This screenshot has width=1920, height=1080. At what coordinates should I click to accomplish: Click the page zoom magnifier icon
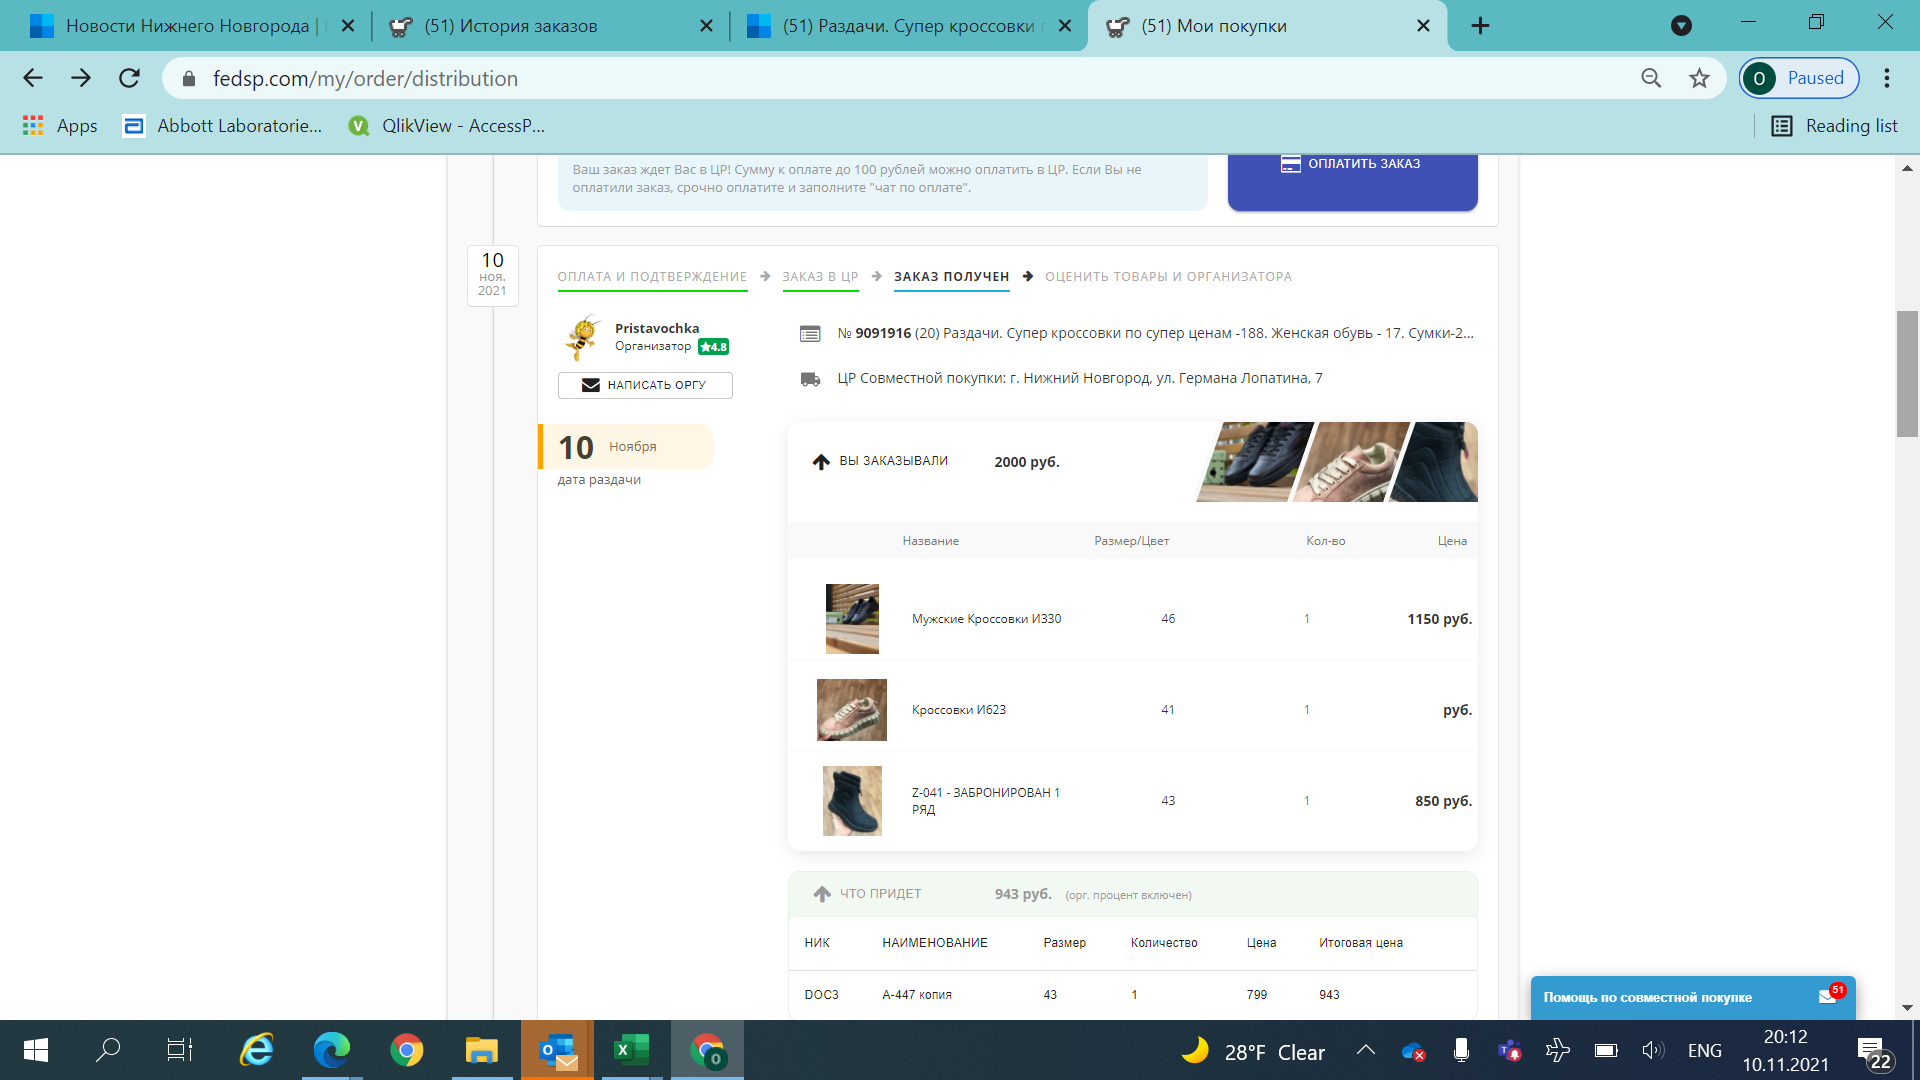1651,78
